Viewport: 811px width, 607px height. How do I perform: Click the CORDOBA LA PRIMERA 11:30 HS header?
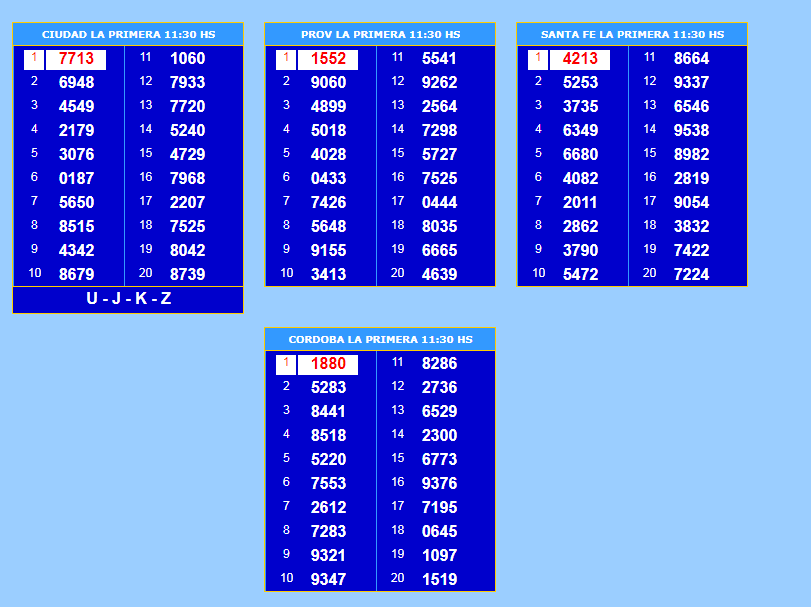380,339
